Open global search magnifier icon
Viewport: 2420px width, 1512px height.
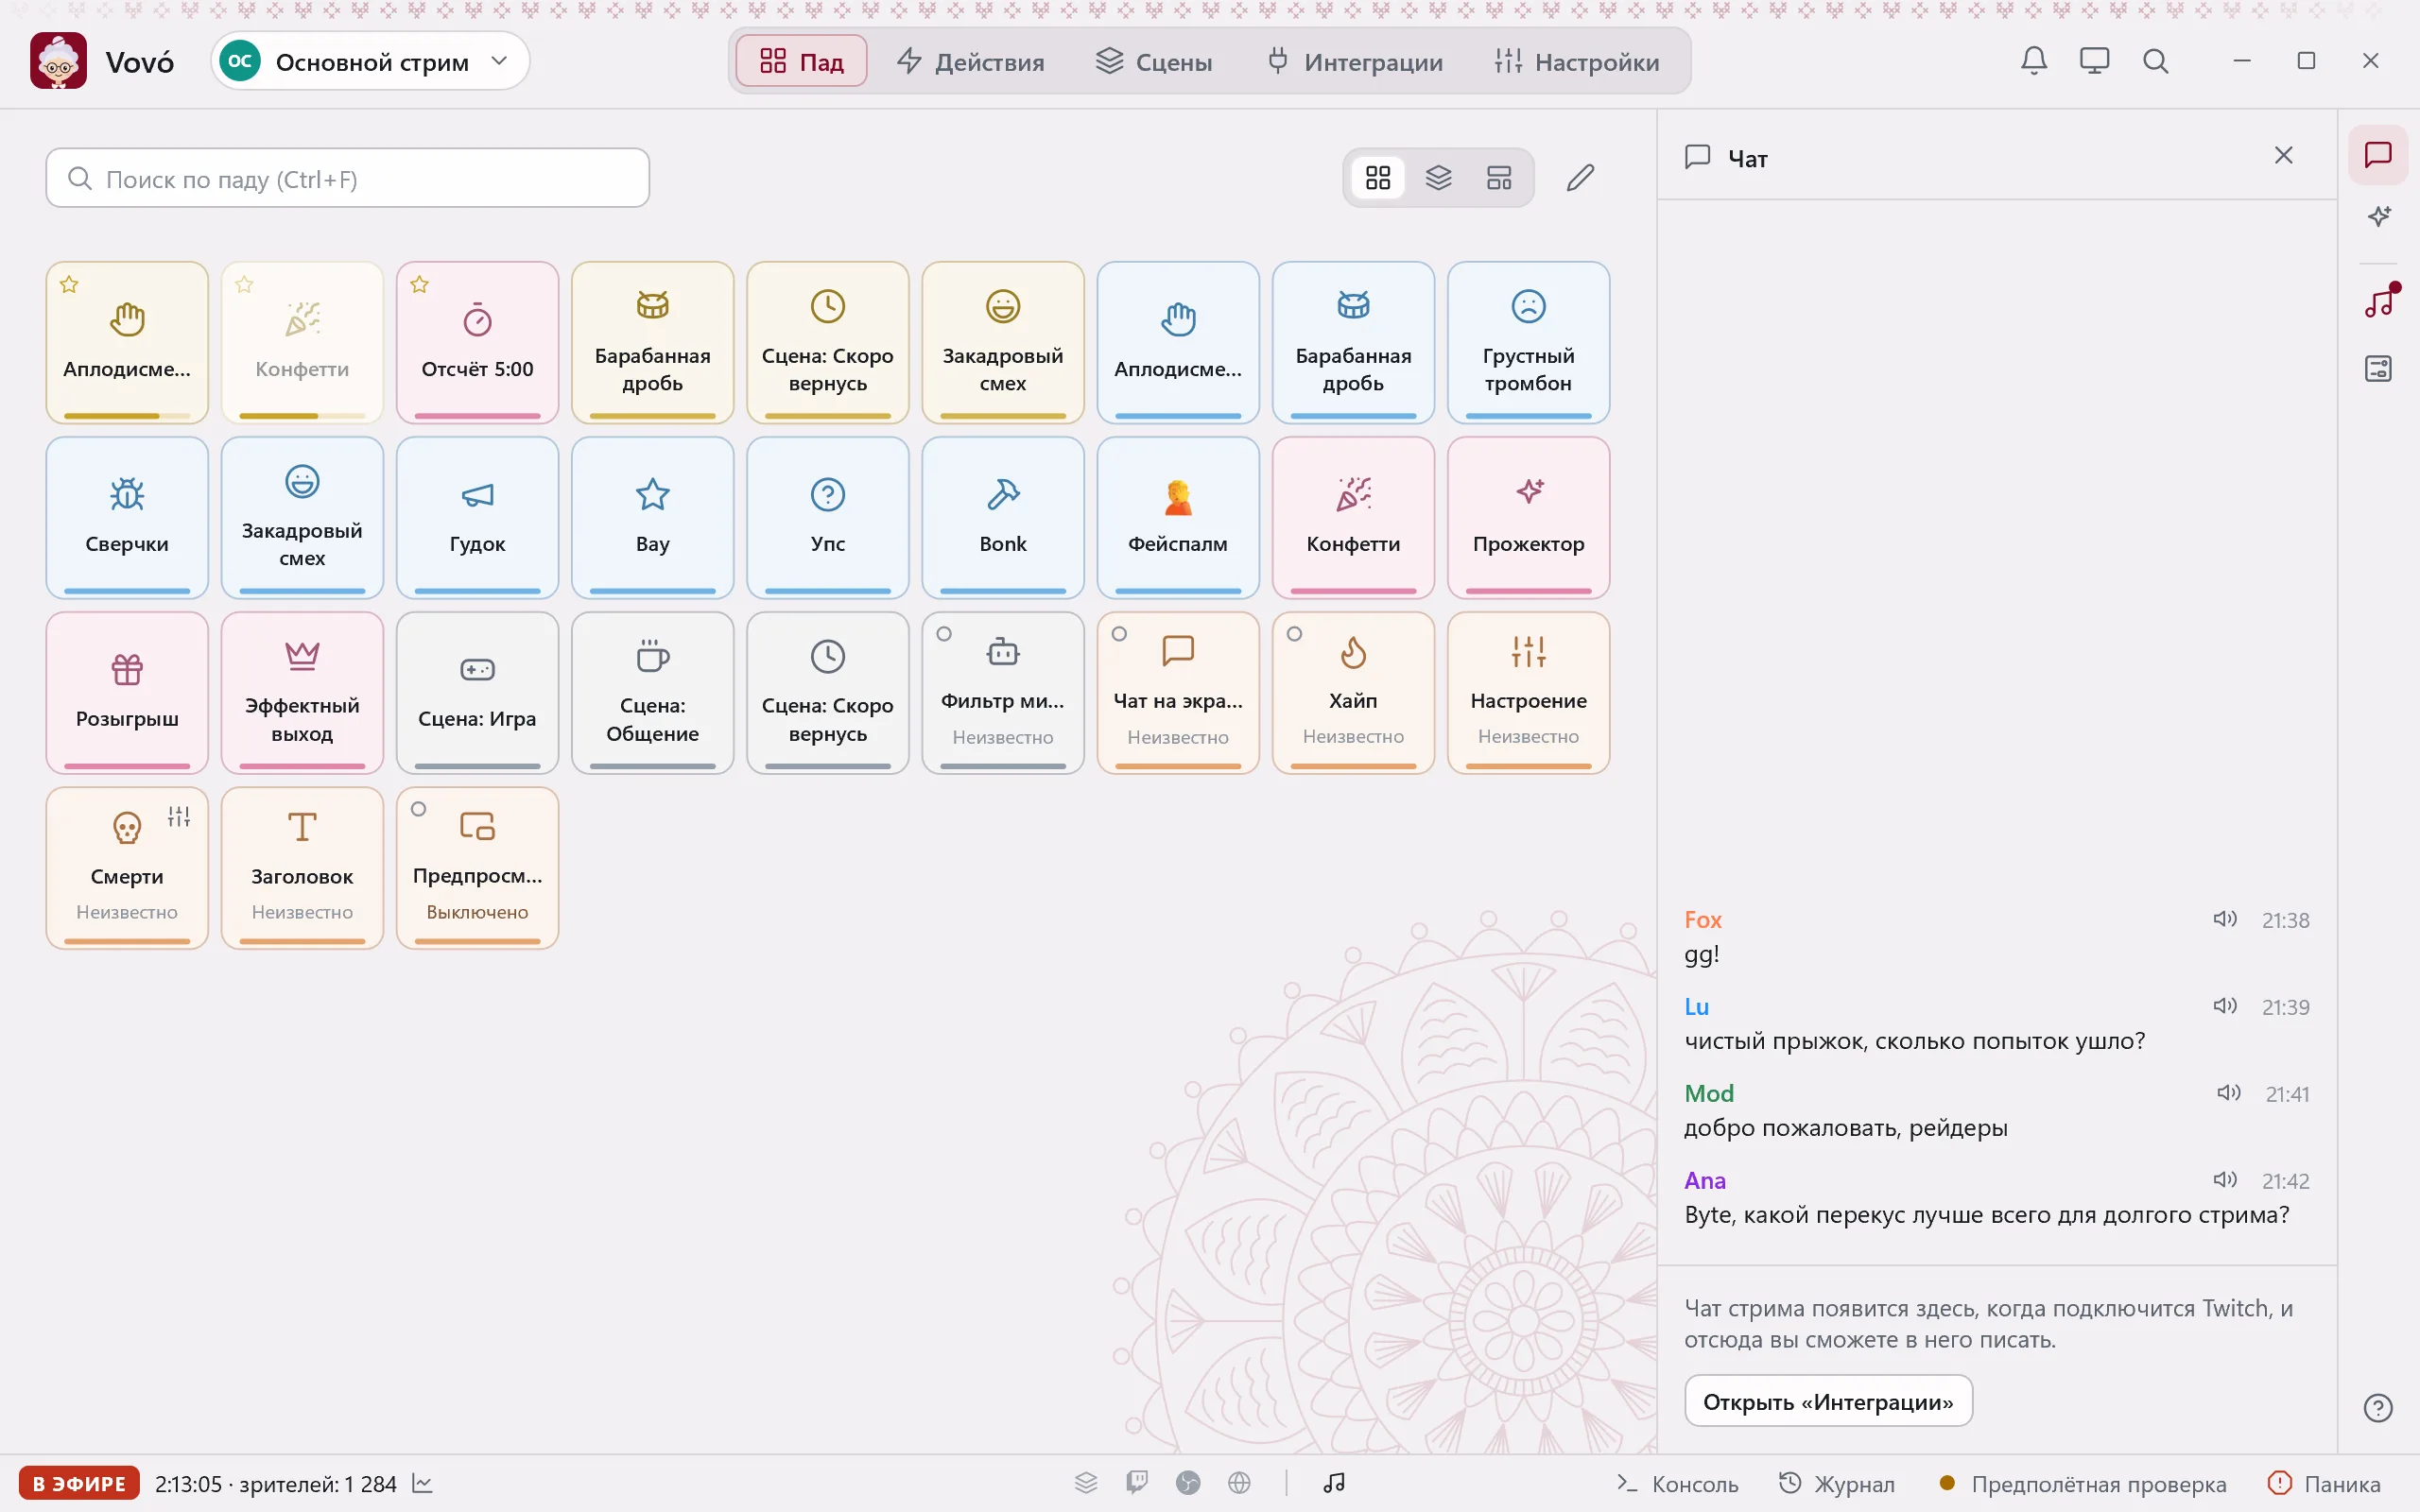point(2155,61)
